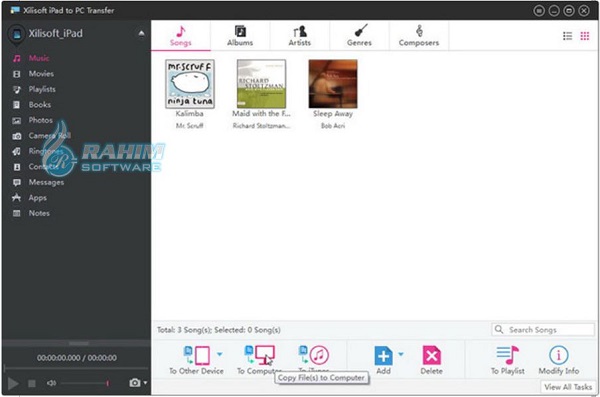Take a snapshot with the camera button
Screen dimensions: 600x397
(134, 382)
